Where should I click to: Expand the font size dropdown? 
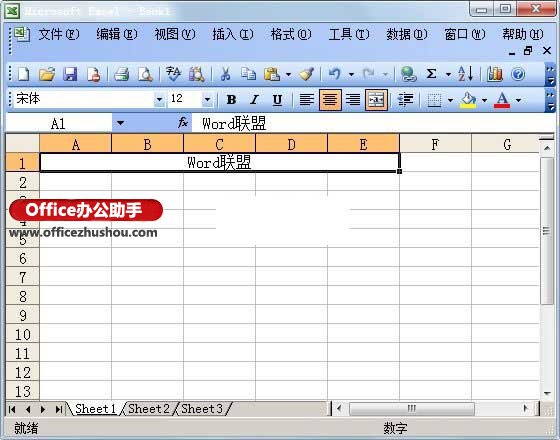point(207,100)
